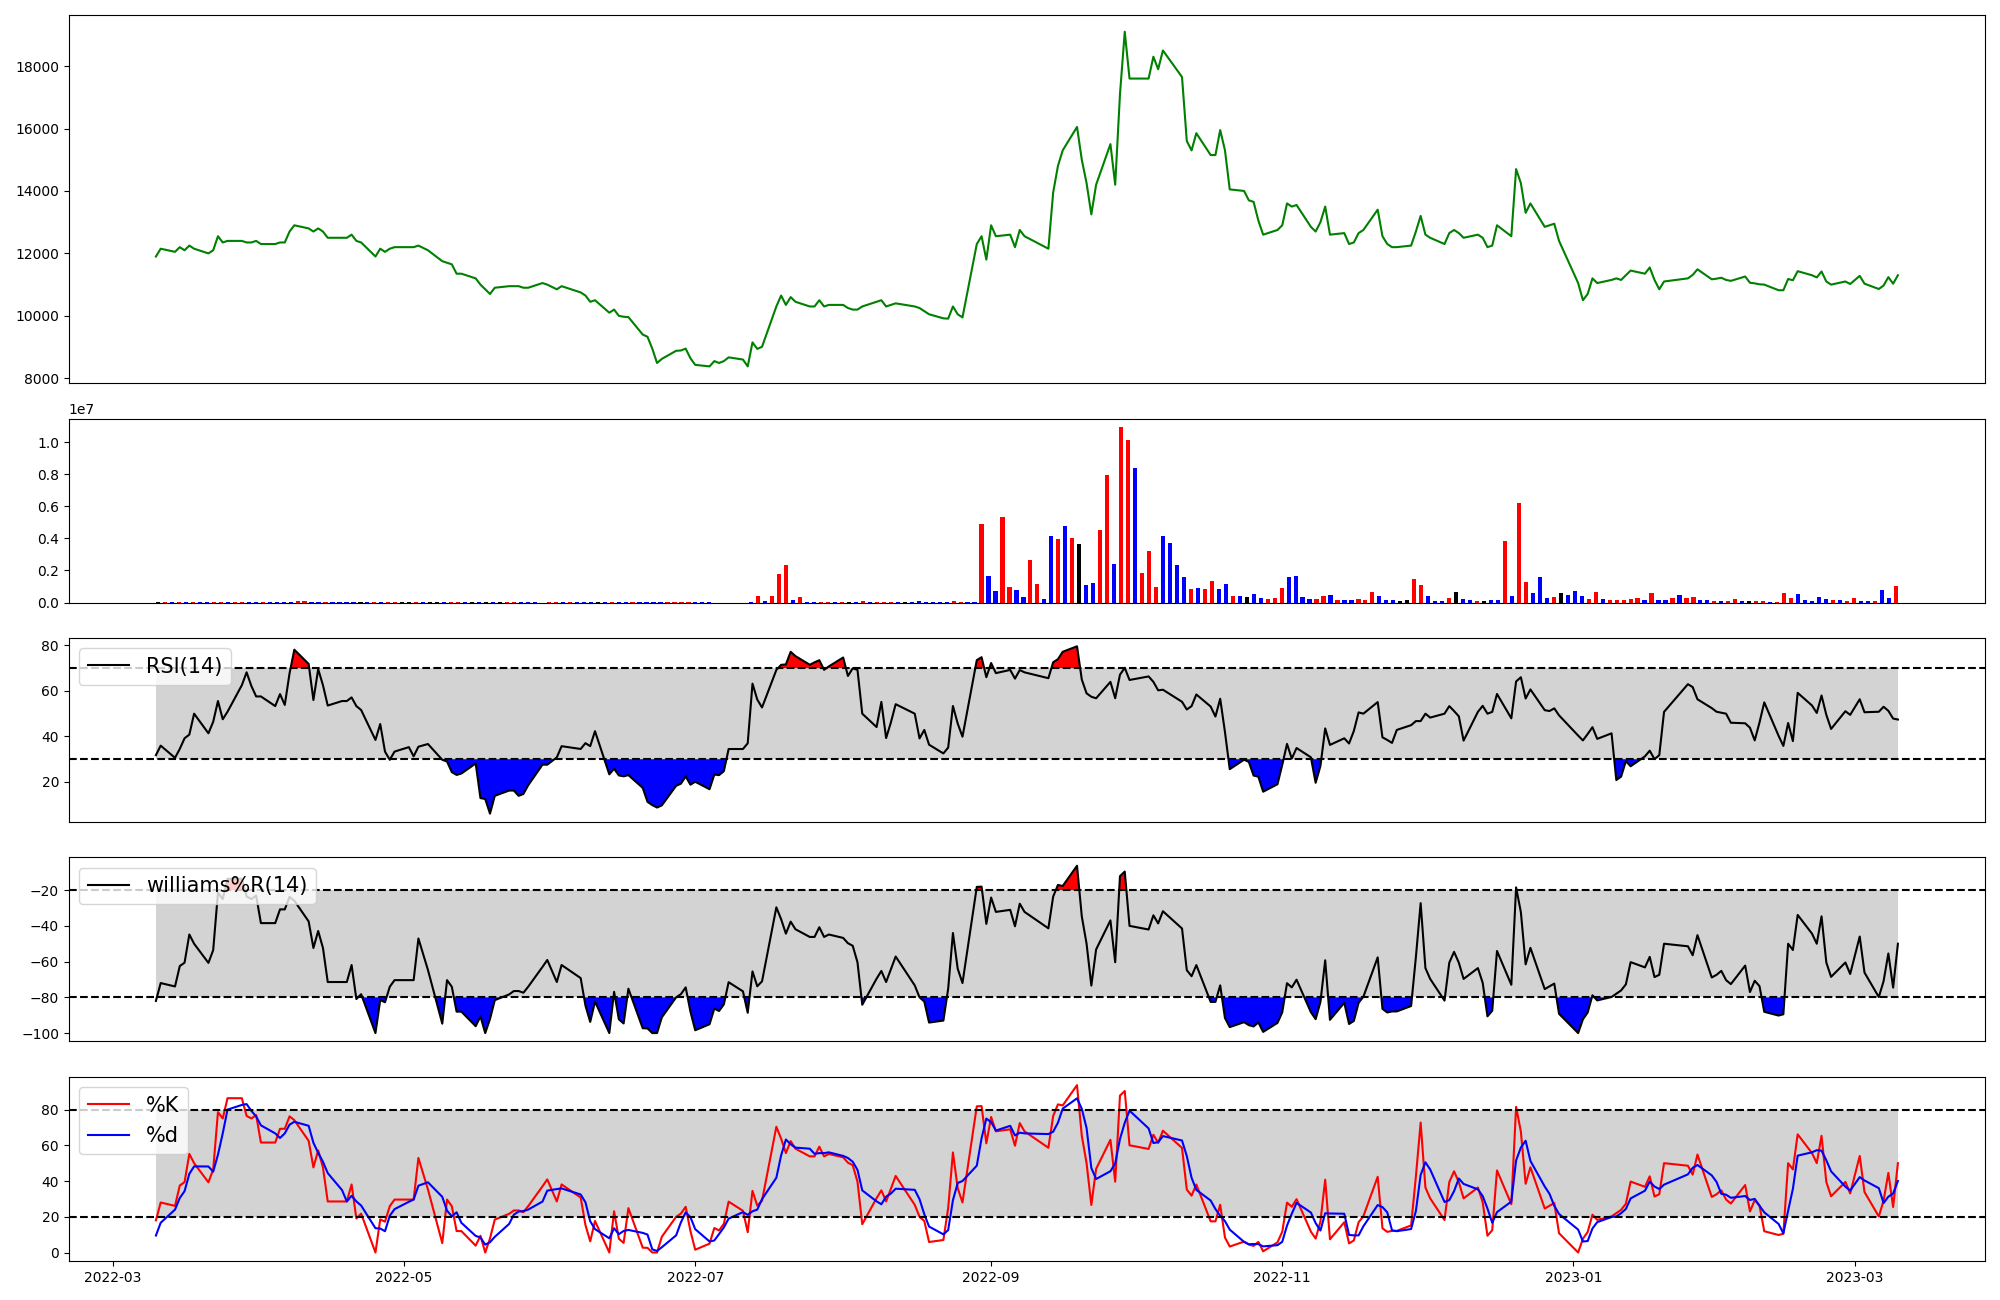Click the 2022-09 date tick label
Image resolution: width=2000 pixels, height=1300 pixels.
[991, 1277]
